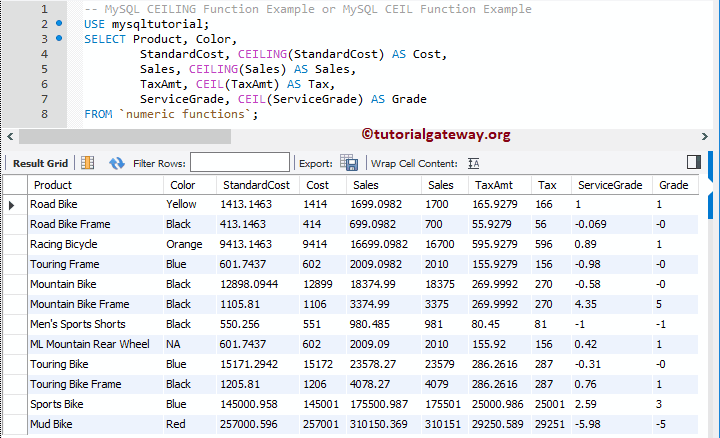Select the Racing Bicycle product cell
The height and width of the screenshot is (438, 720).
coord(63,244)
